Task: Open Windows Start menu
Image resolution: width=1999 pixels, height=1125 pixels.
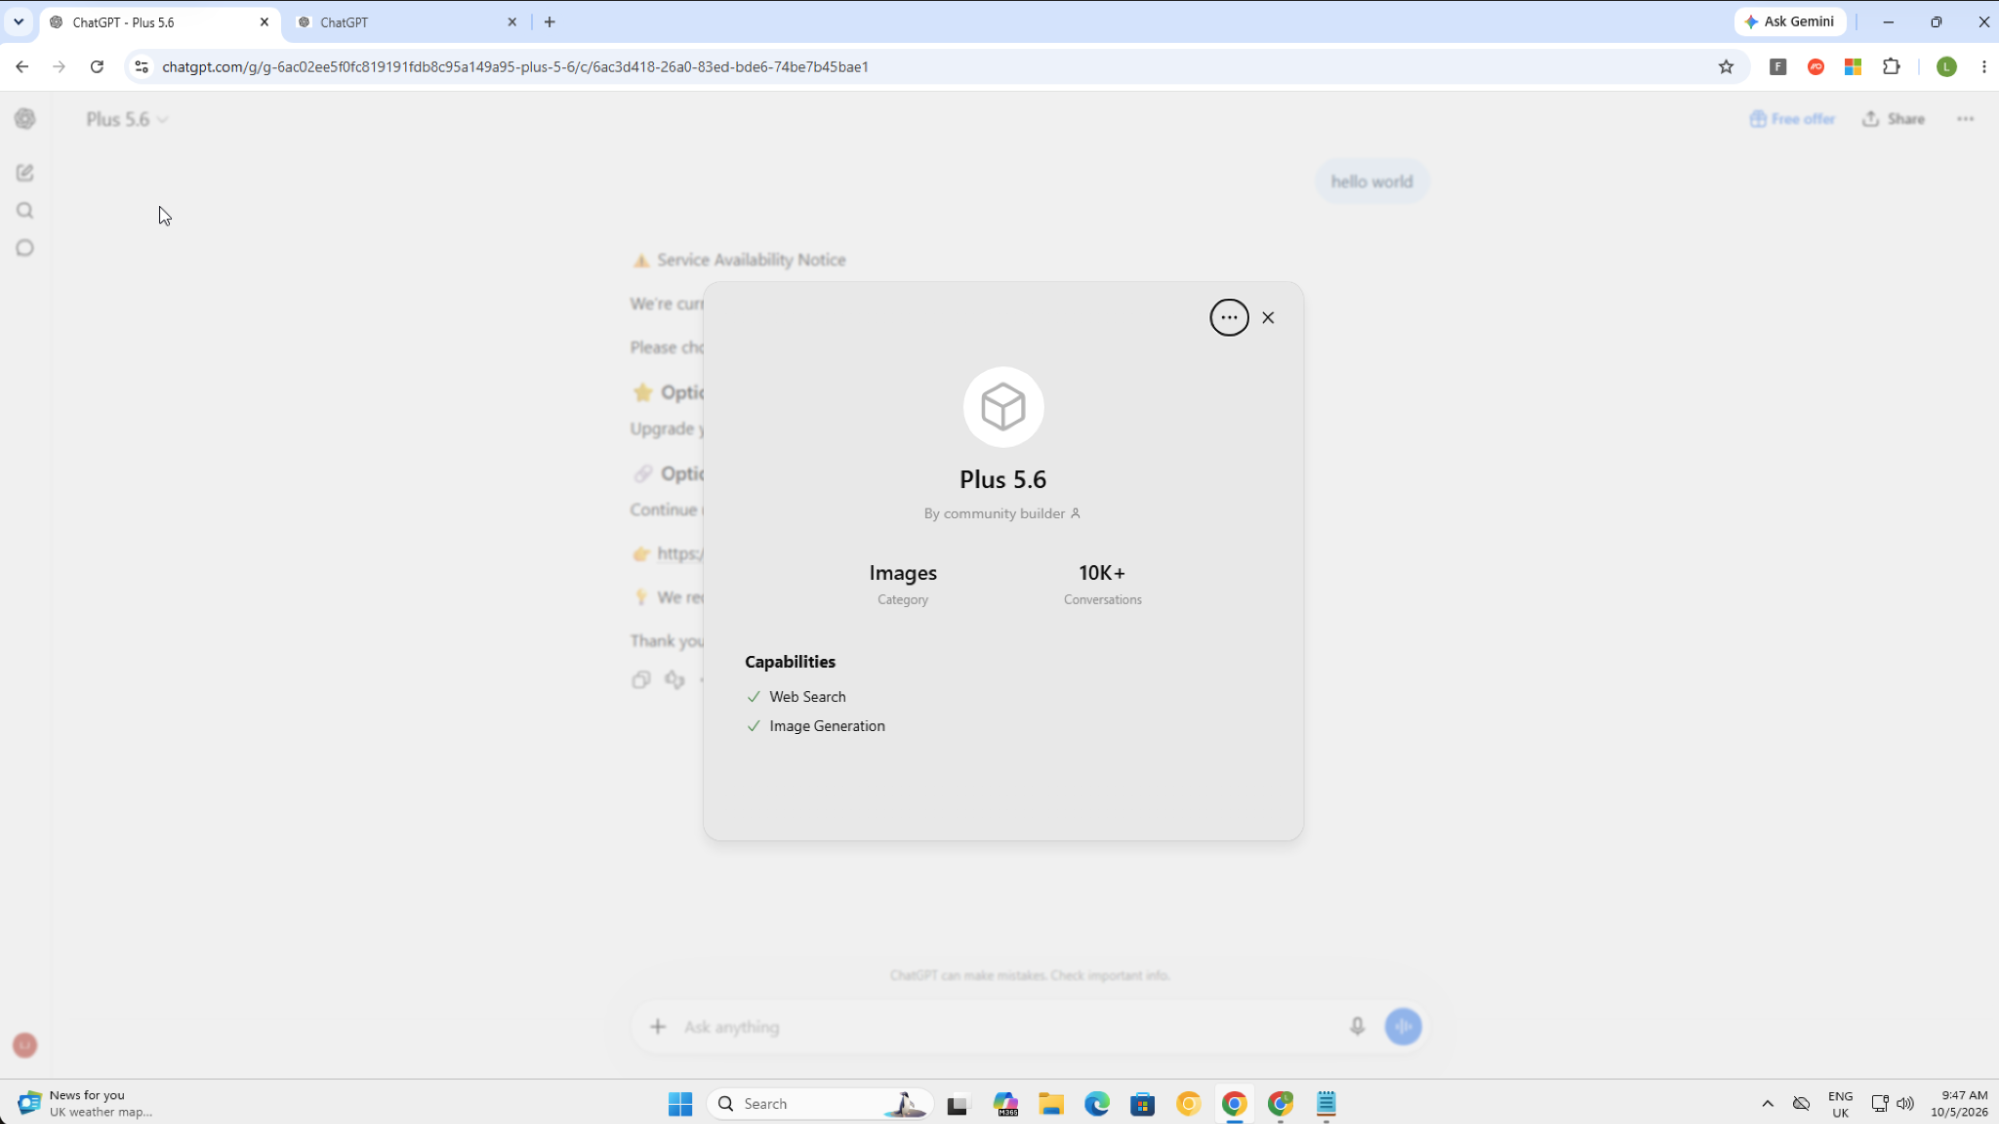Action: 680,1104
